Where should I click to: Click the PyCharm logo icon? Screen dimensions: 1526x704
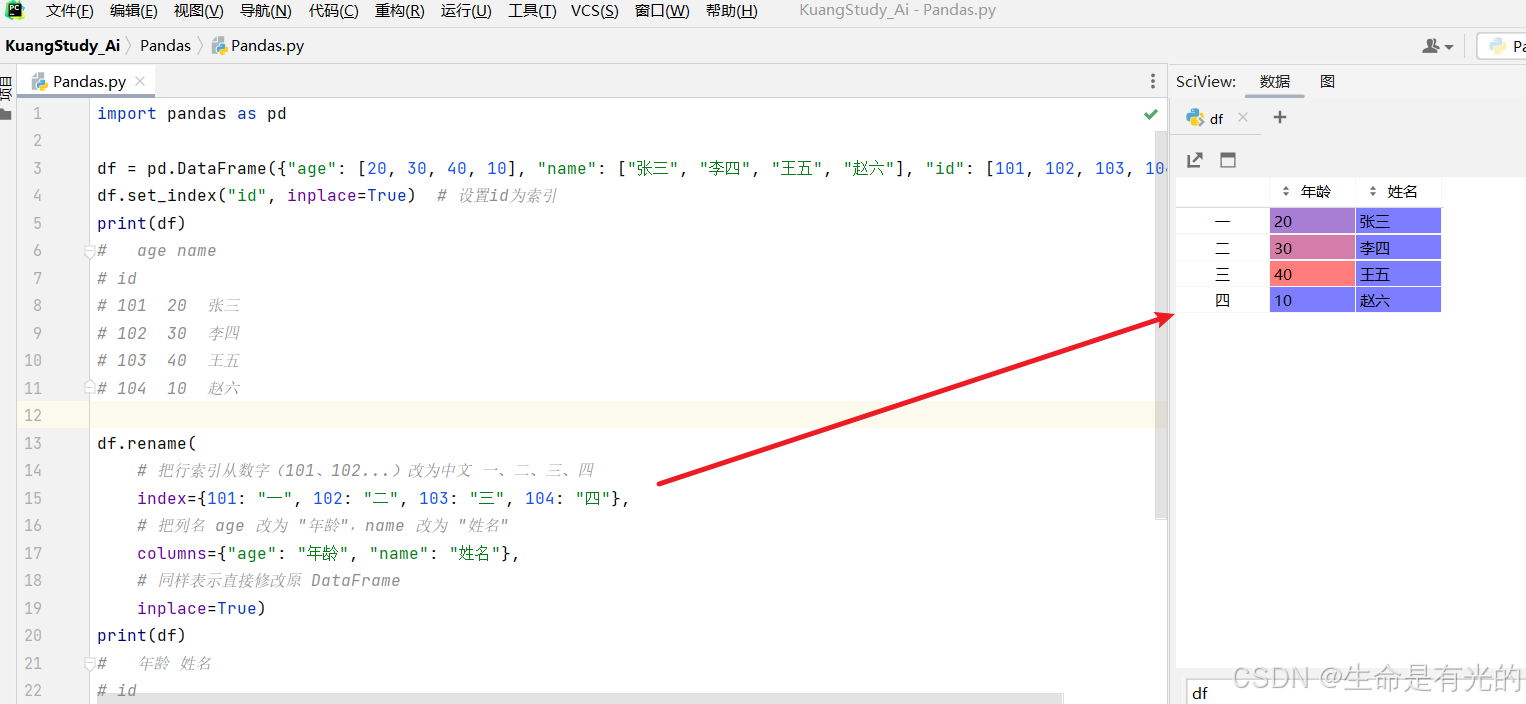[15, 11]
